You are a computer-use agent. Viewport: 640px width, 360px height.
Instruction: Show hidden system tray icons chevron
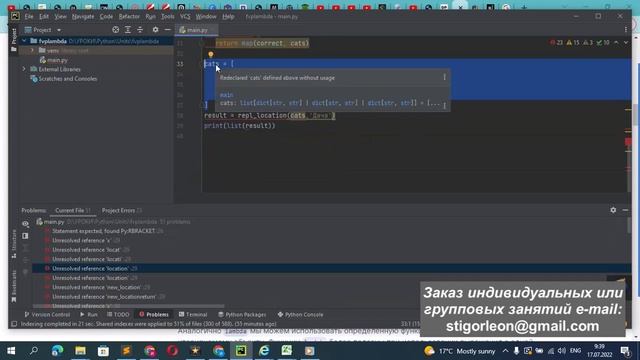point(505,351)
